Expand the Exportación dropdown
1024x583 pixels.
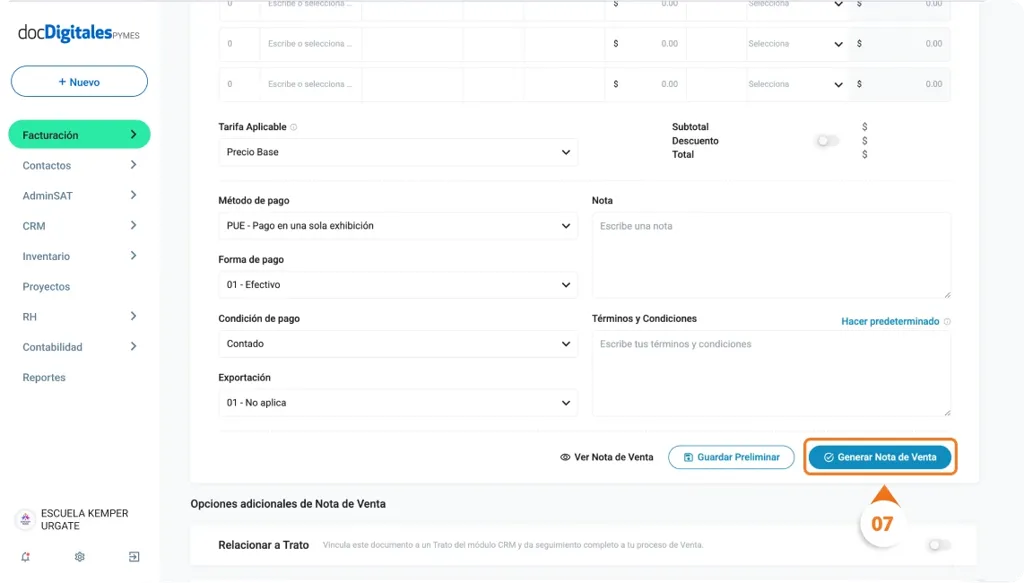point(396,402)
